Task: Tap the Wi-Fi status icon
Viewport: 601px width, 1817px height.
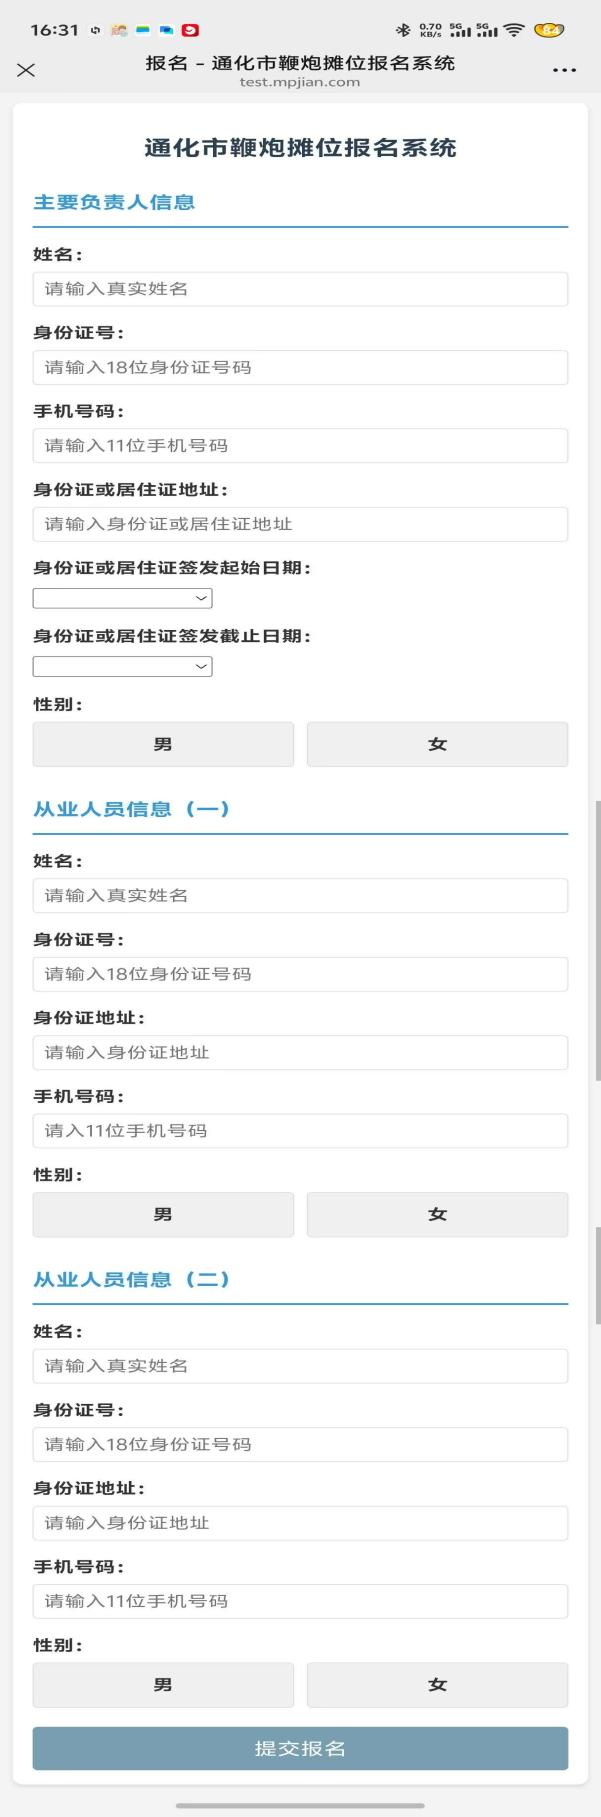Action: [x=514, y=30]
